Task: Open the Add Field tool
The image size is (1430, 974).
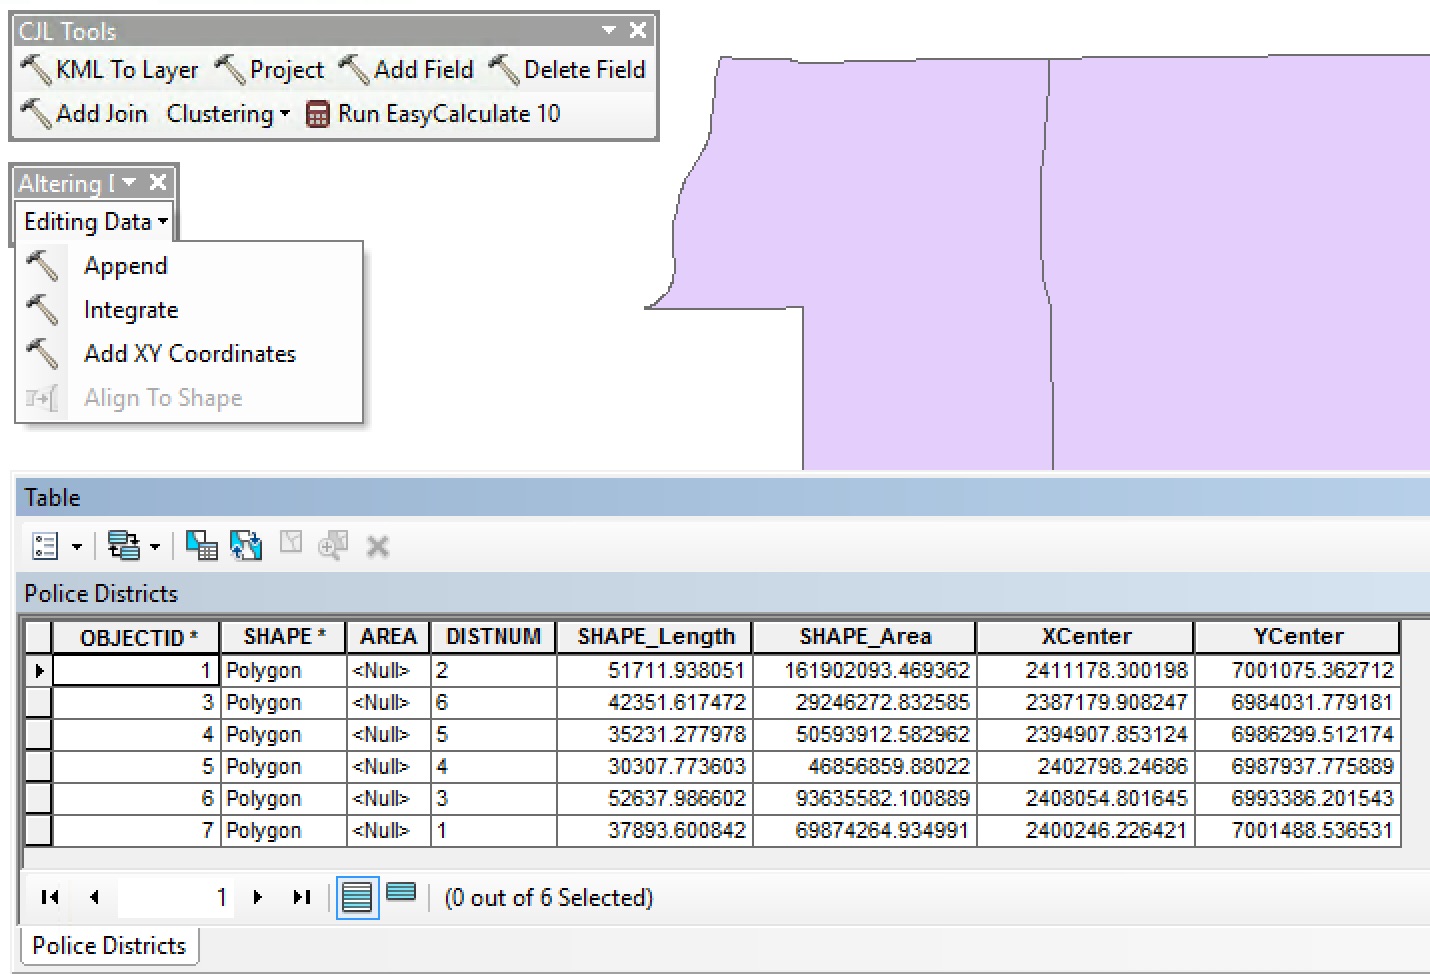Action: click(406, 70)
